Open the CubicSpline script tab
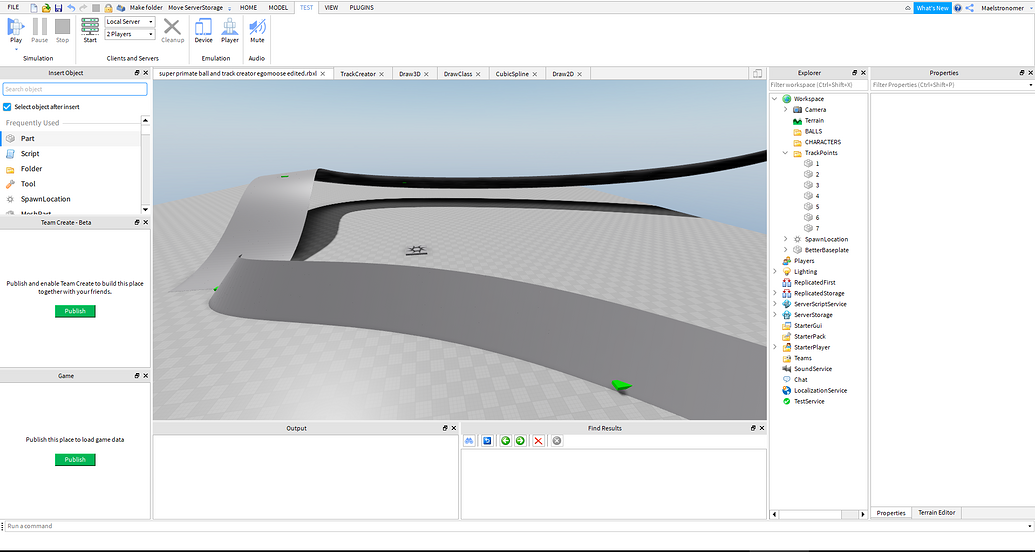The width and height of the screenshot is (1035, 552). pos(512,74)
